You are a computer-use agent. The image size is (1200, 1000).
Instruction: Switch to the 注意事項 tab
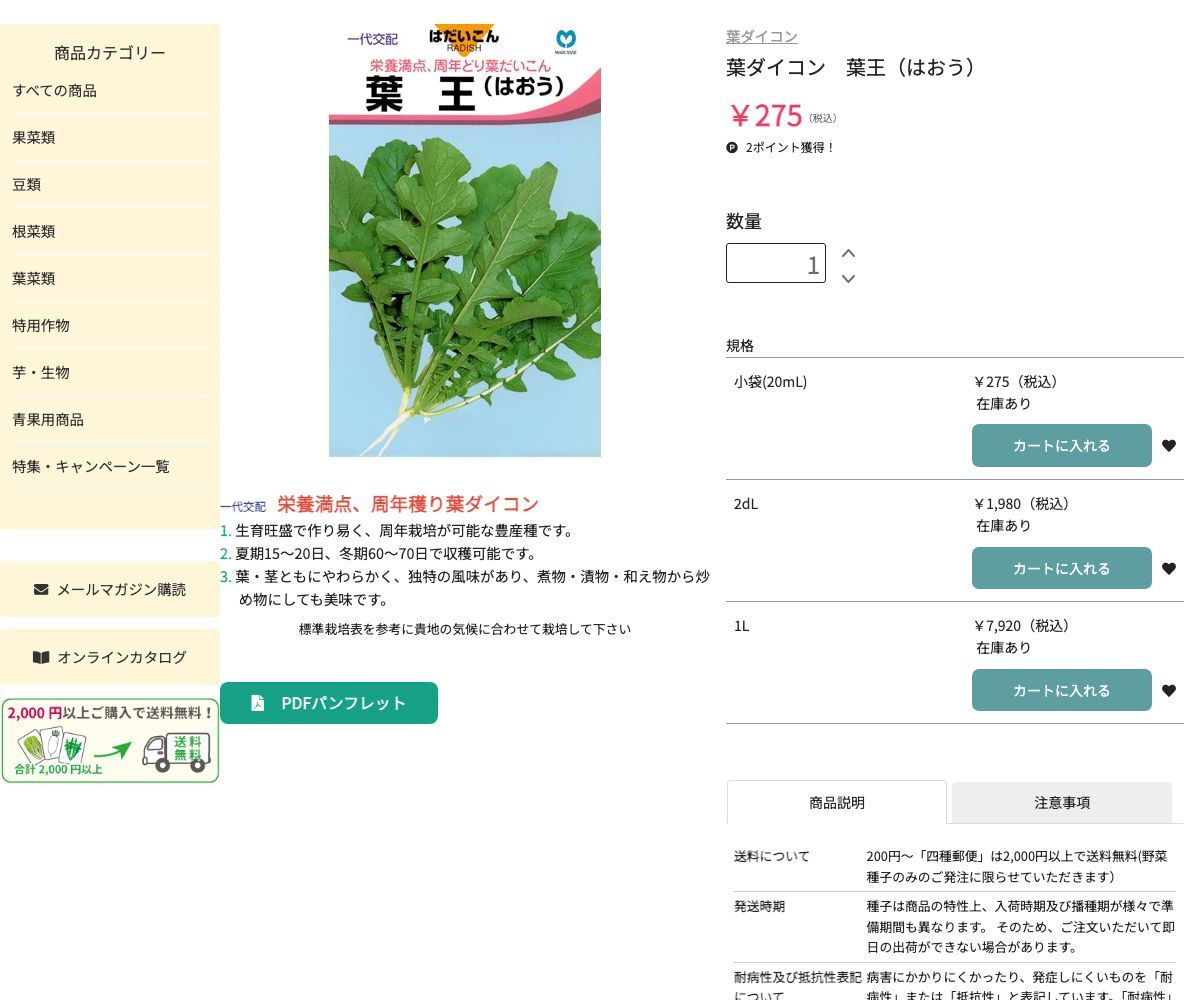click(1063, 802)
